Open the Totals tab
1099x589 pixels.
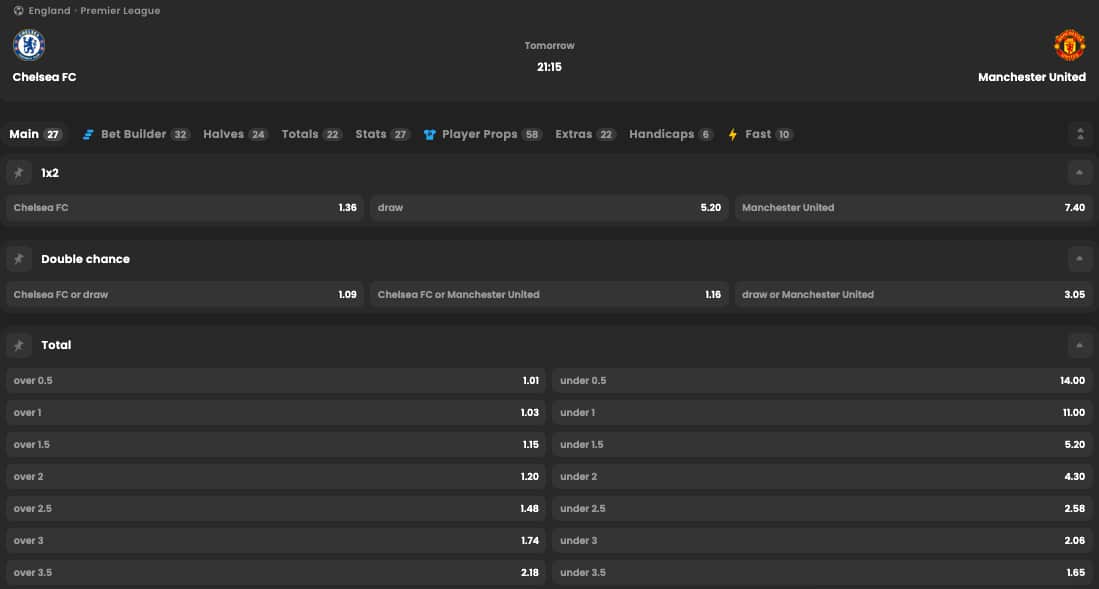click(x=312, y=134)
